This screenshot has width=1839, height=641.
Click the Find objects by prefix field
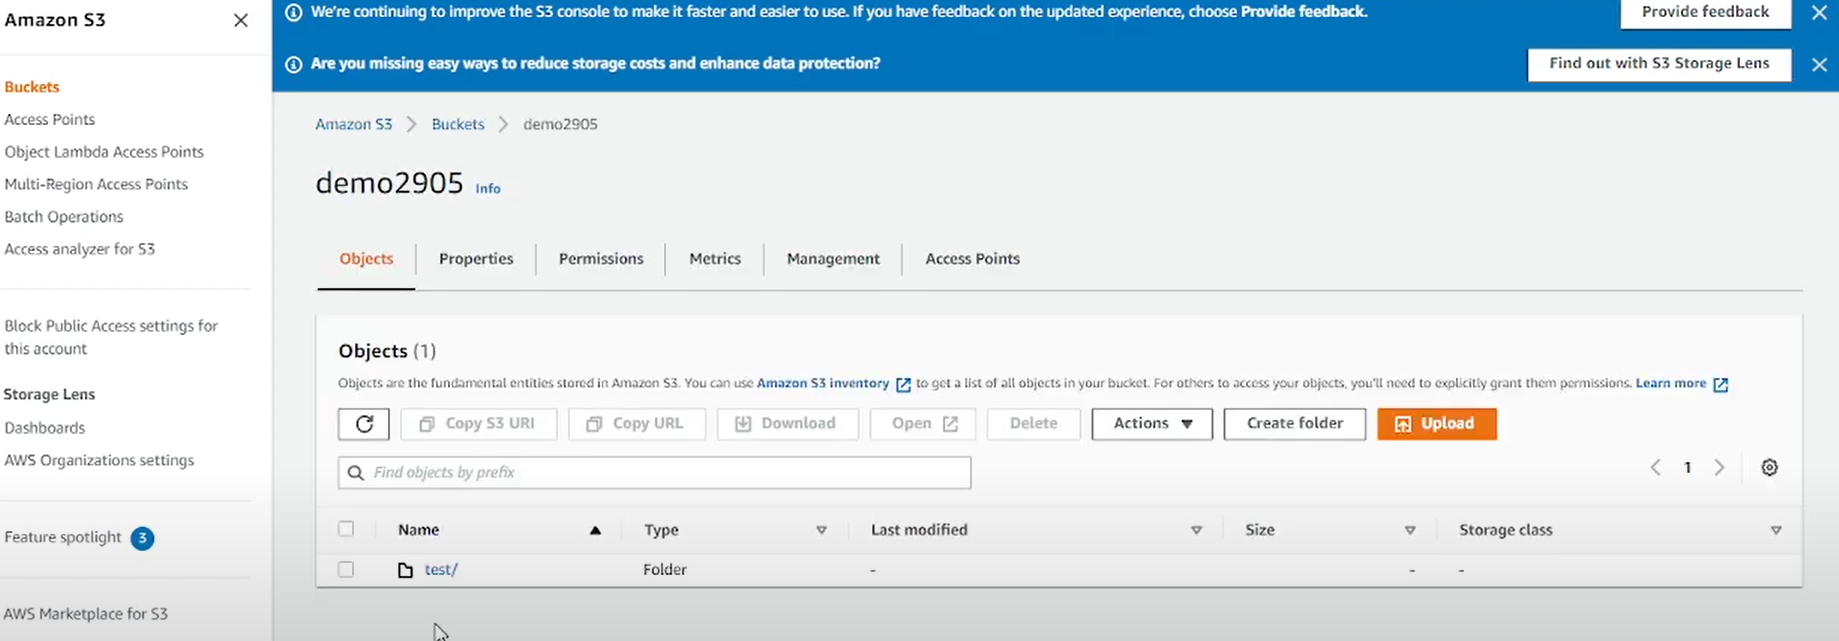654,473
